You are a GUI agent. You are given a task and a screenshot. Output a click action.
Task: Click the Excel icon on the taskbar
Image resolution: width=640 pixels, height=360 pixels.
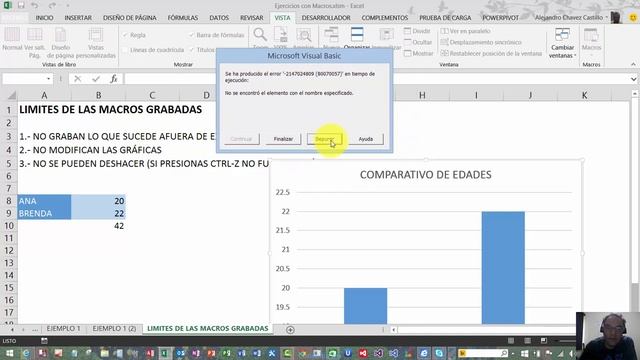point(165,353)
